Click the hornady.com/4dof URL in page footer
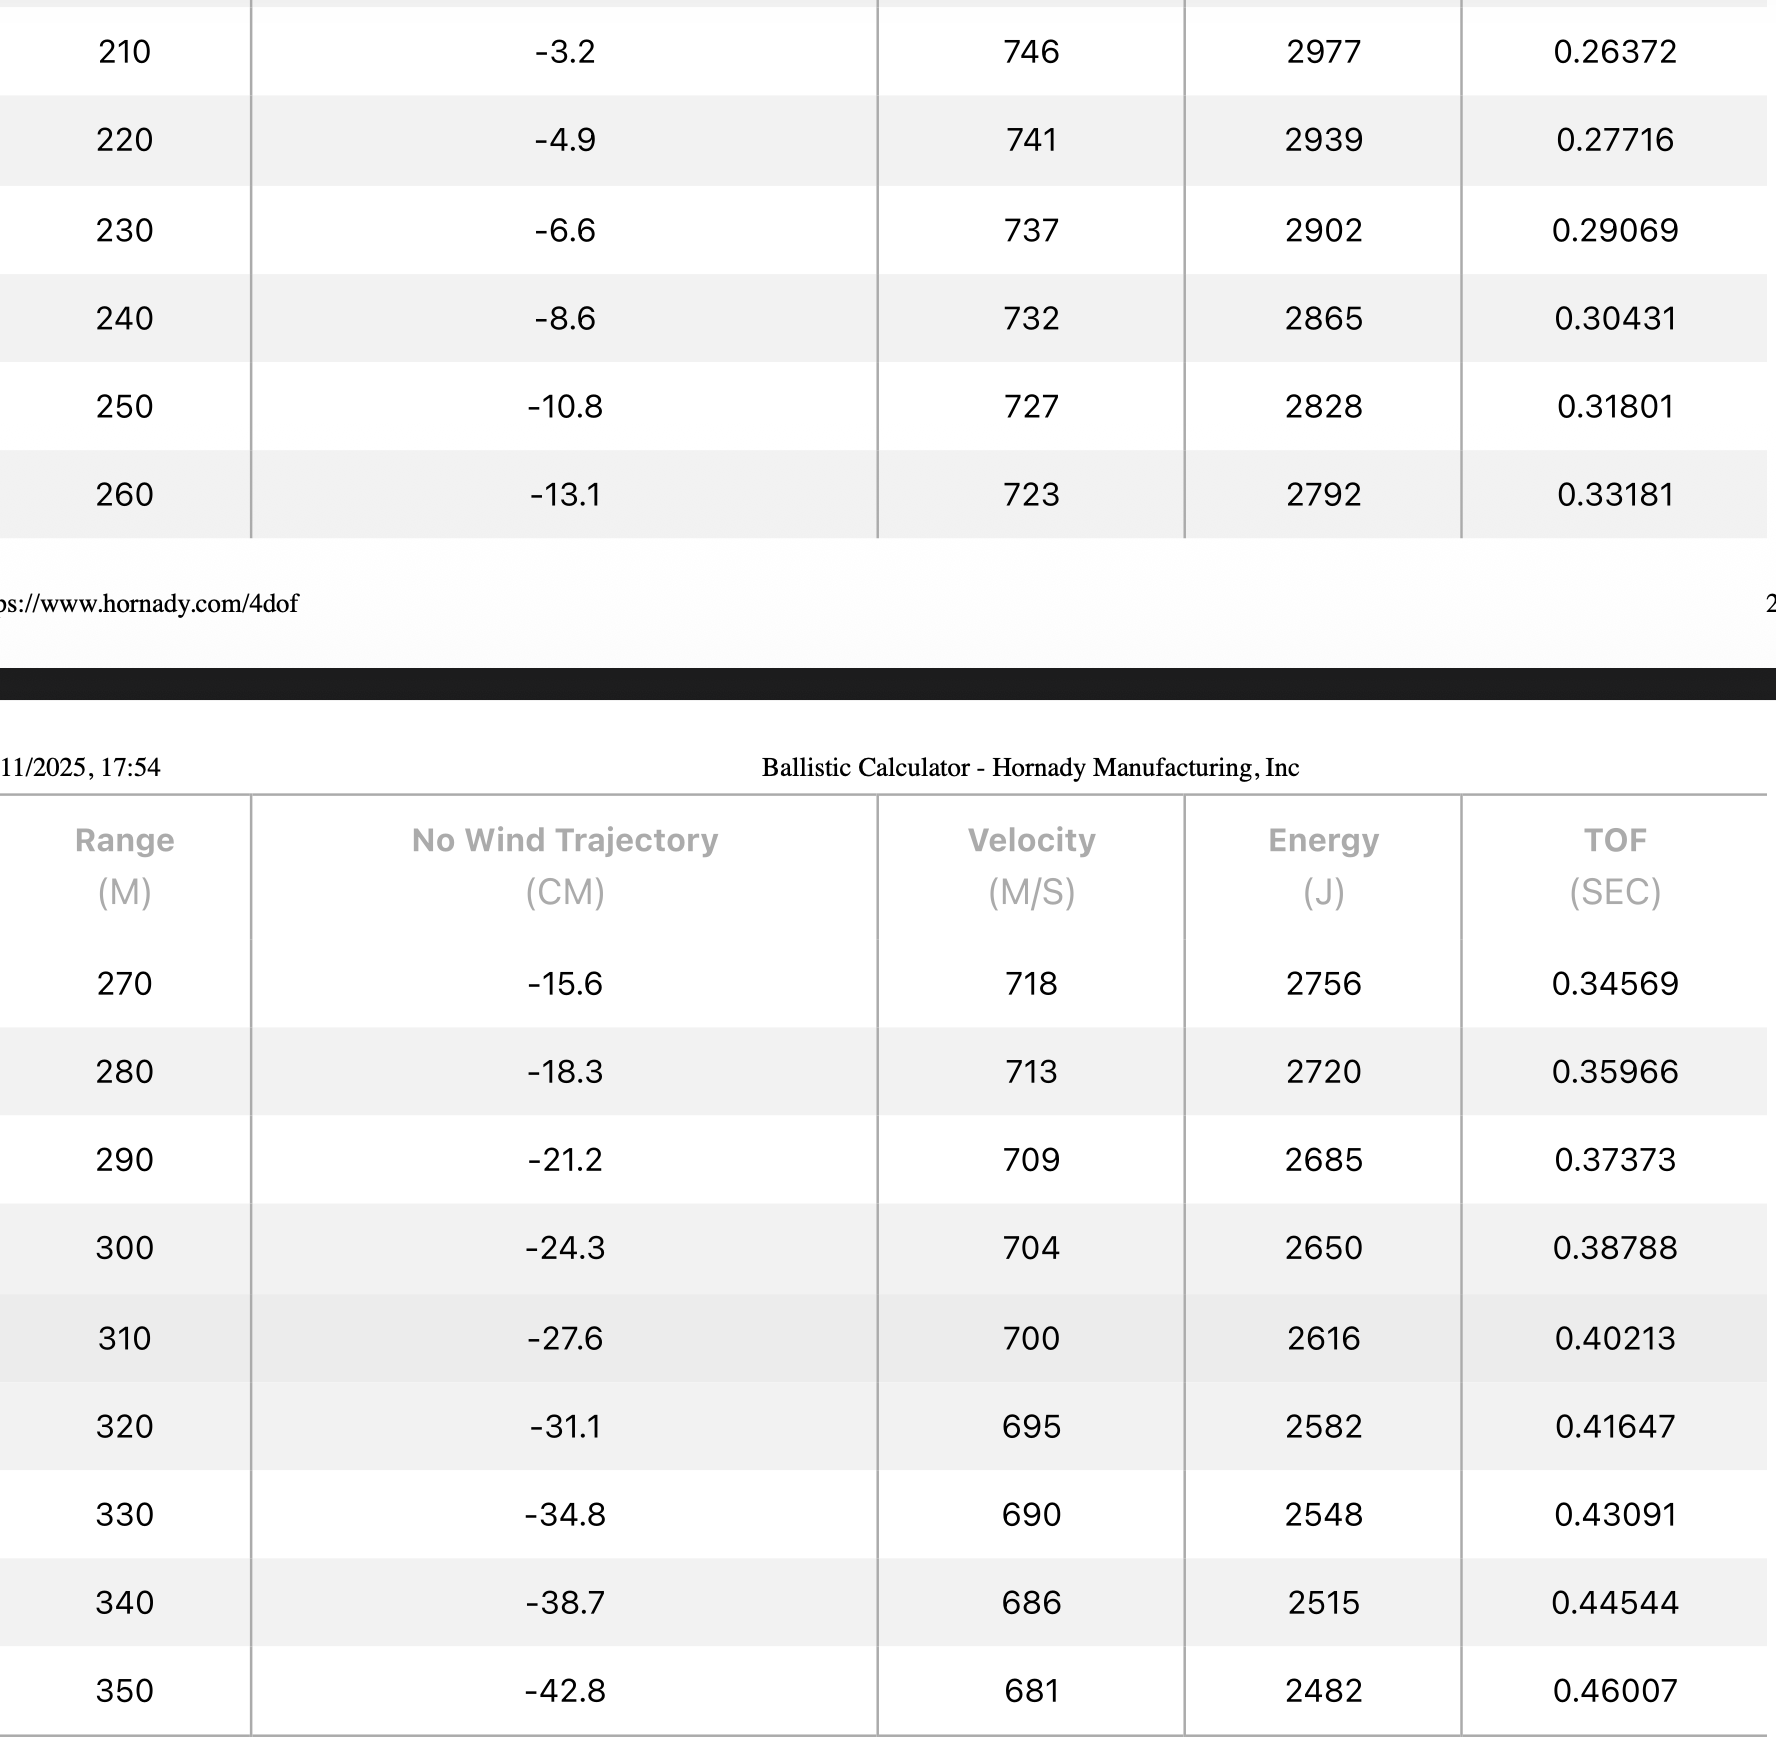 150,604
